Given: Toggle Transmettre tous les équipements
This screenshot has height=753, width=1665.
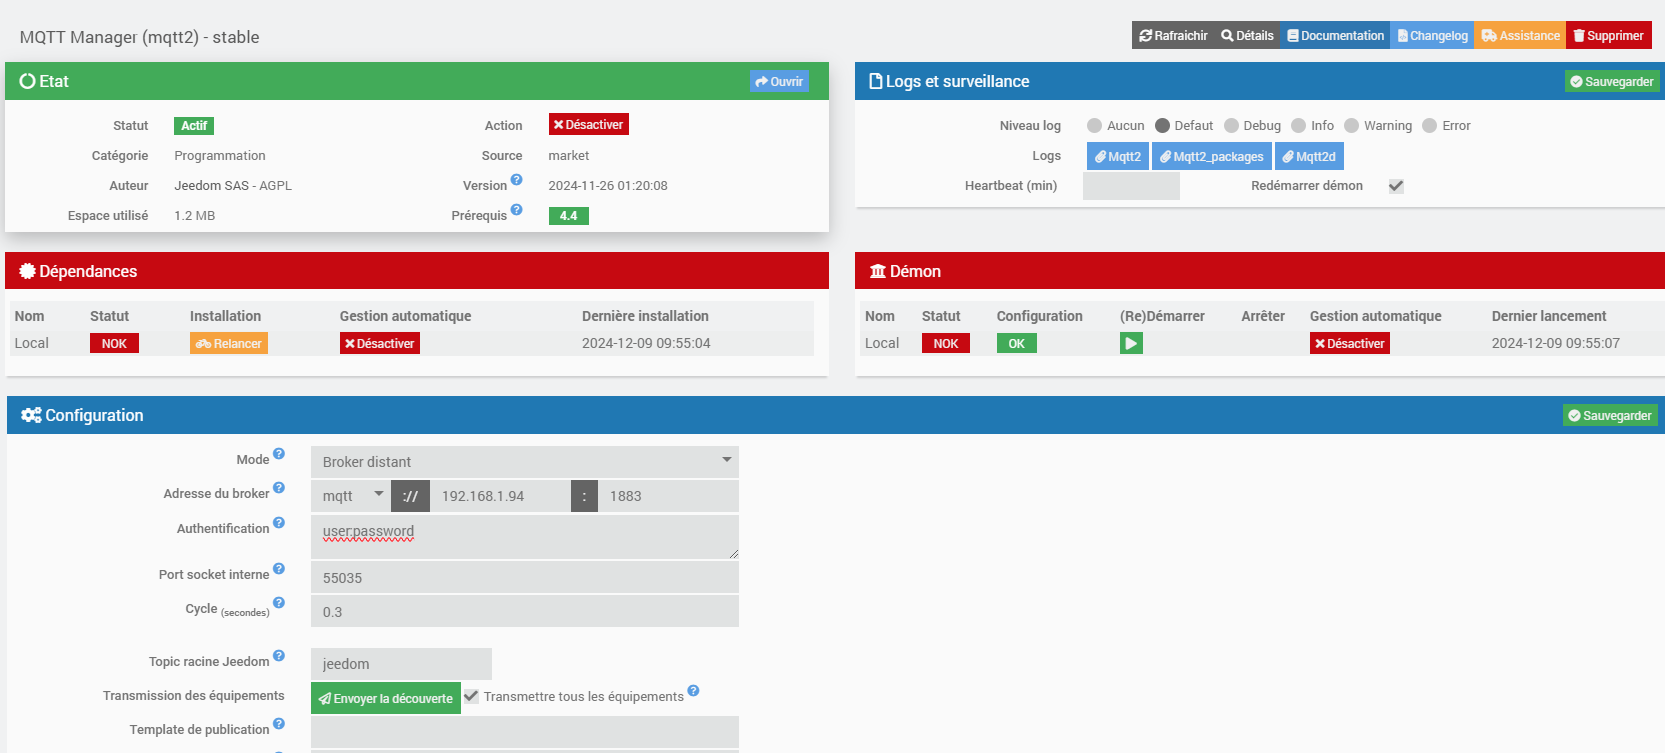Looking at the screenshot, I should pos(471,696).
